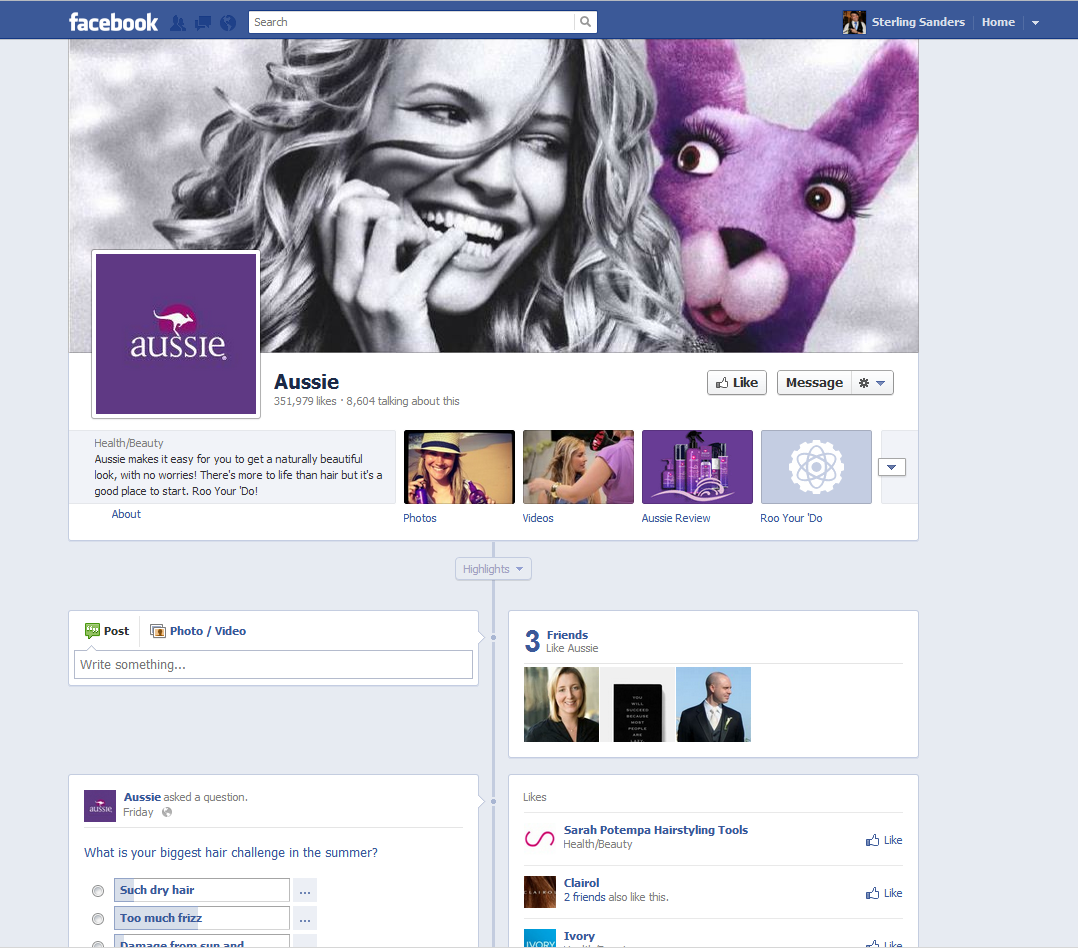Click the Photos label link
This screenshot has width=1078, height=948.
click(419, 518)
